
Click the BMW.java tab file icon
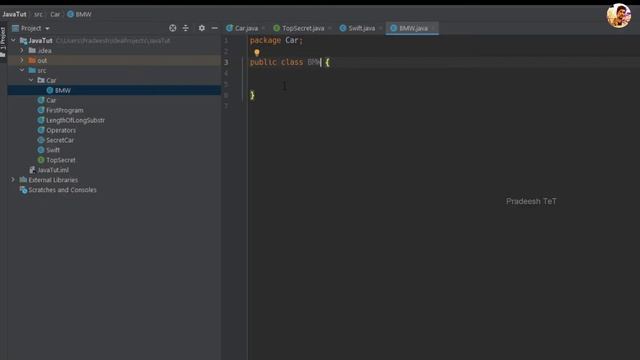tap(393, 28)
